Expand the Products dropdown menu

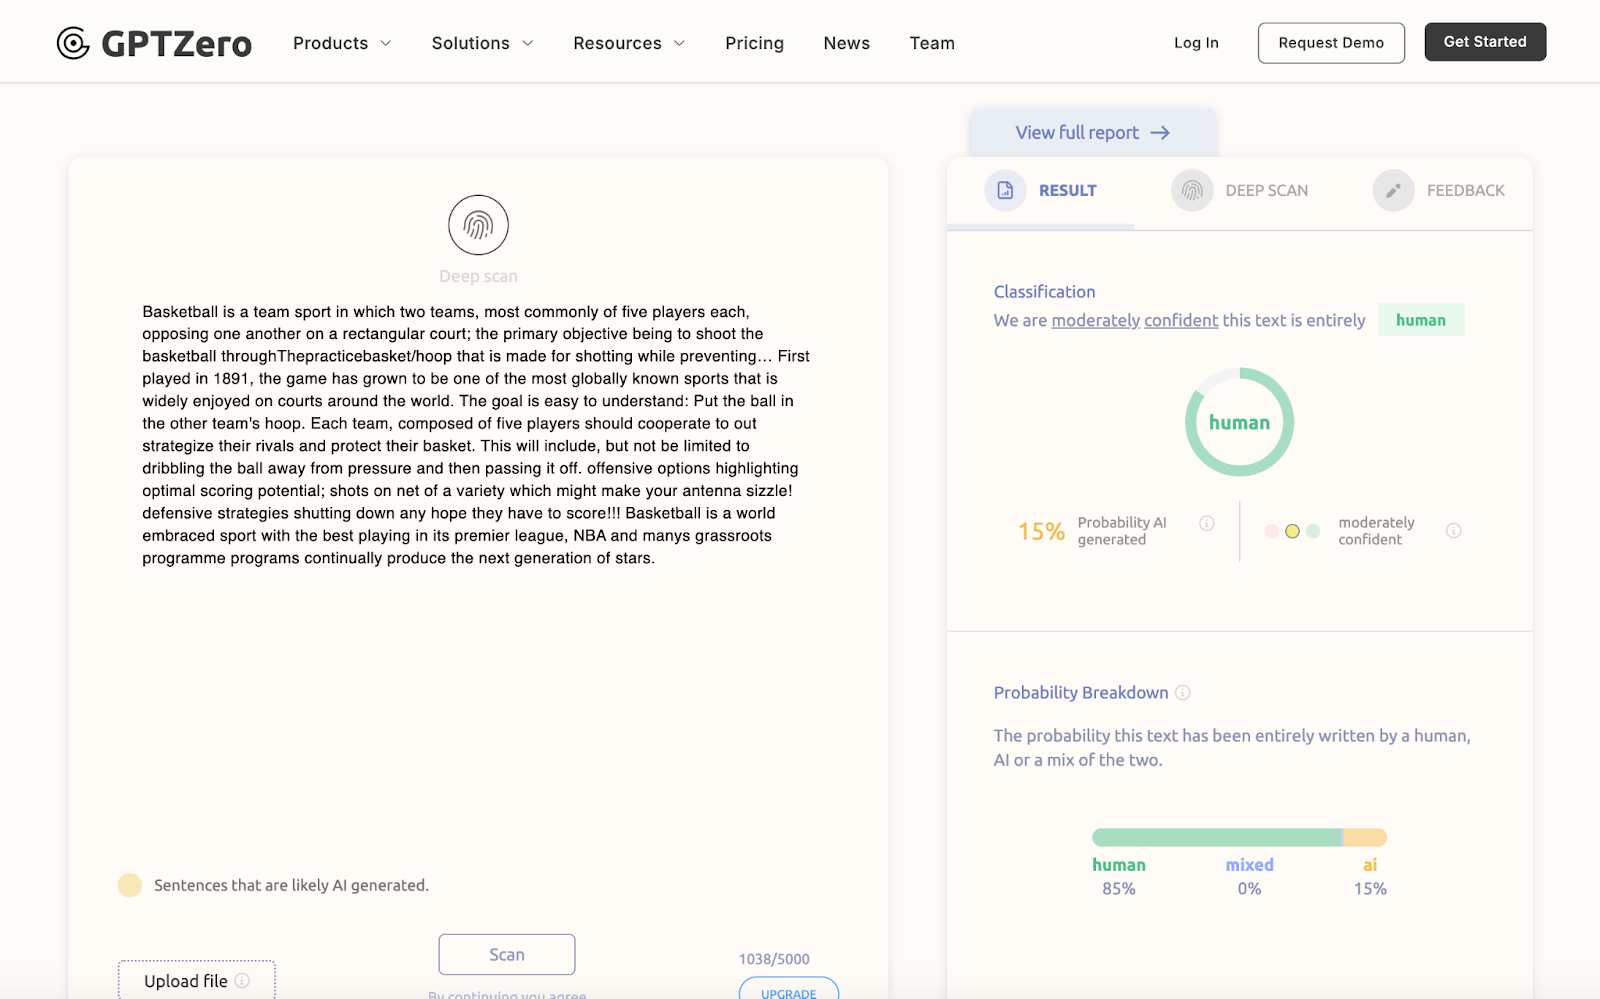pos(342,43)
